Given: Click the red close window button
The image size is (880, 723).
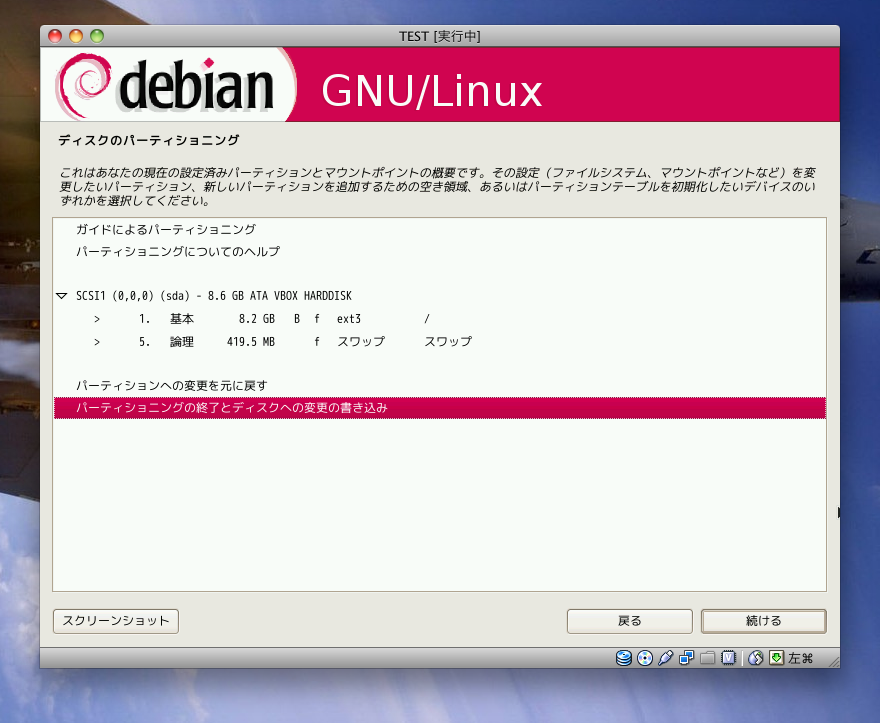Looking at the screenshot, I should (55, 36).
